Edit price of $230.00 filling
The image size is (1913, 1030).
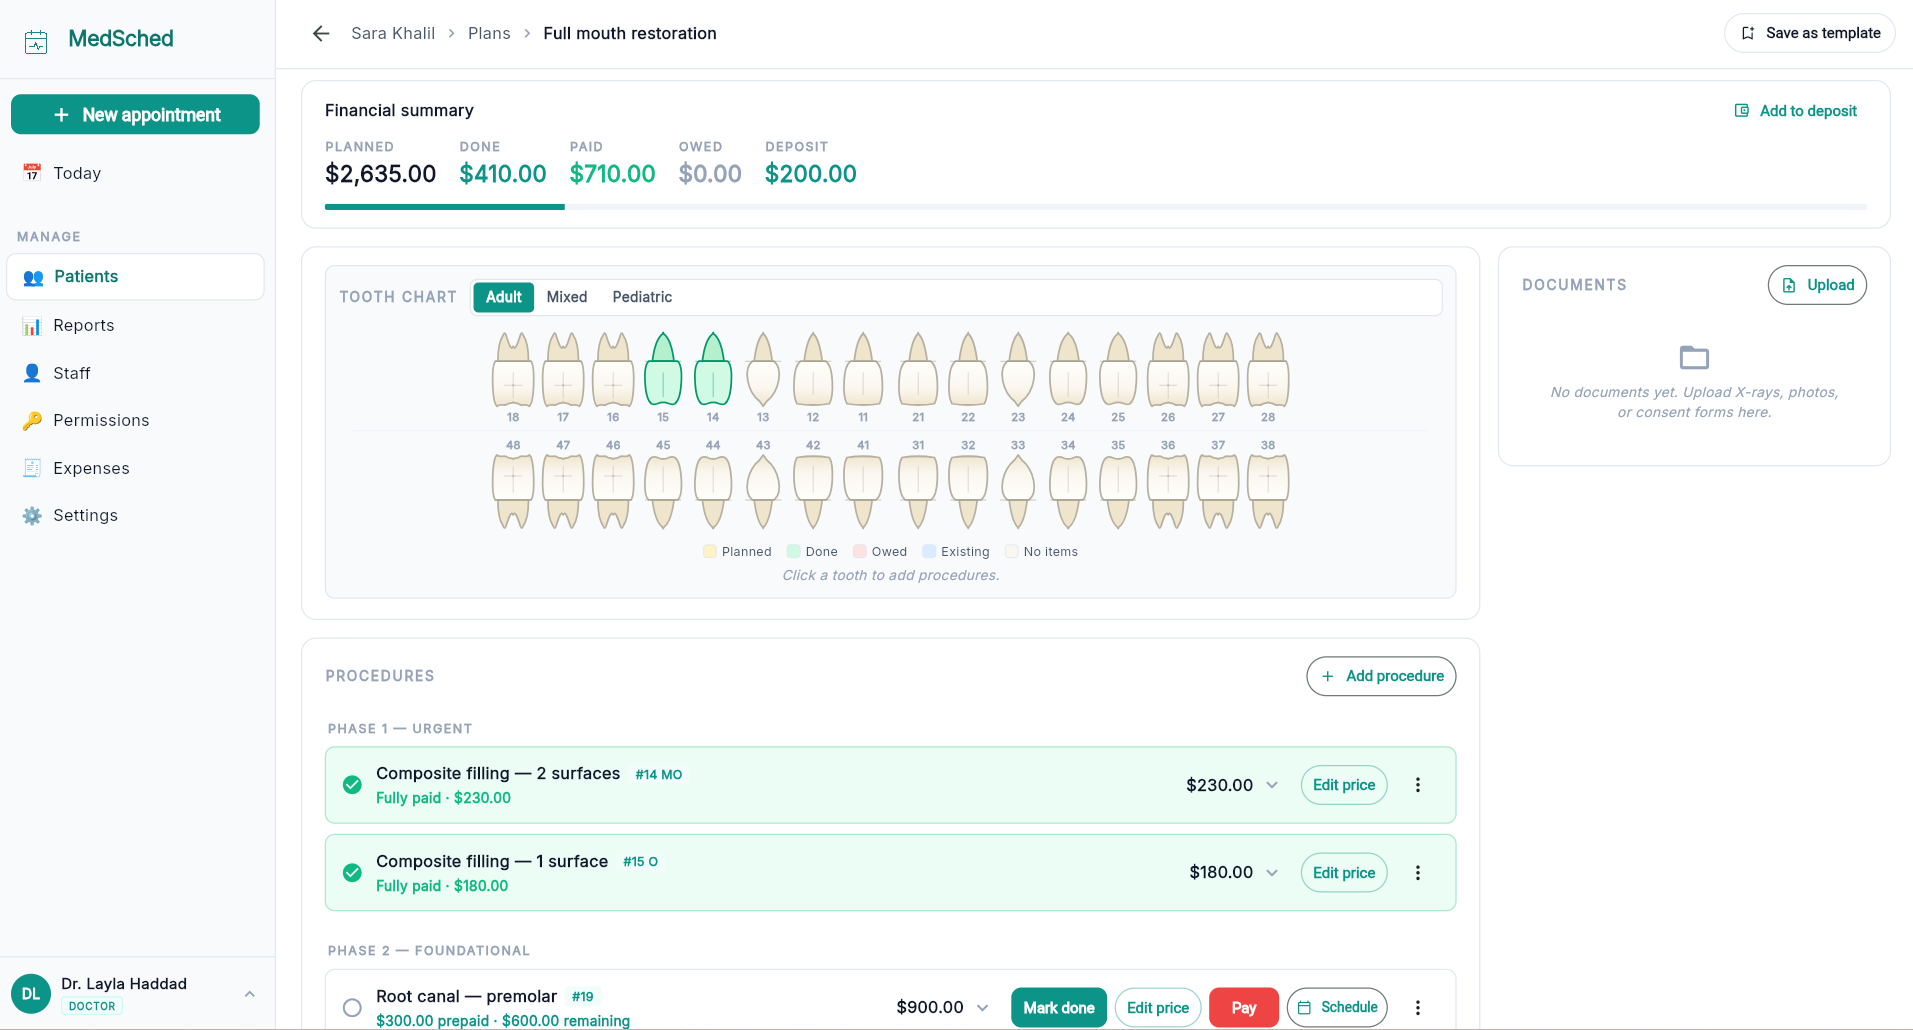point(1344,785)
